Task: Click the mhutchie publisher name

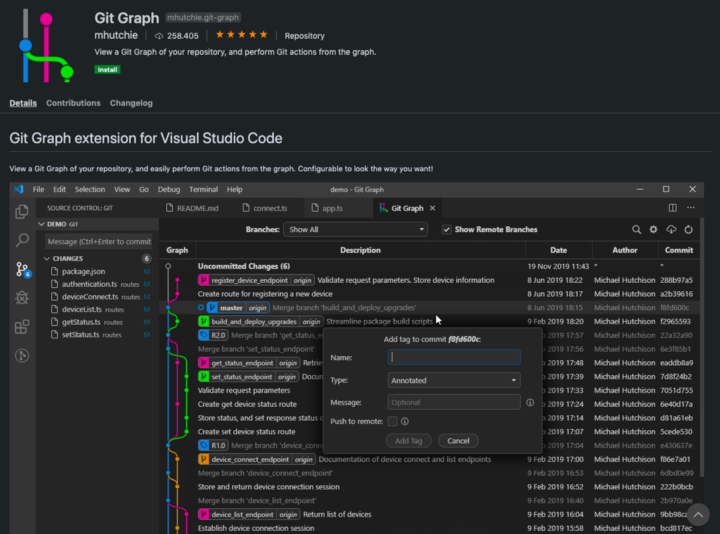Action: [x=116, y=35]
